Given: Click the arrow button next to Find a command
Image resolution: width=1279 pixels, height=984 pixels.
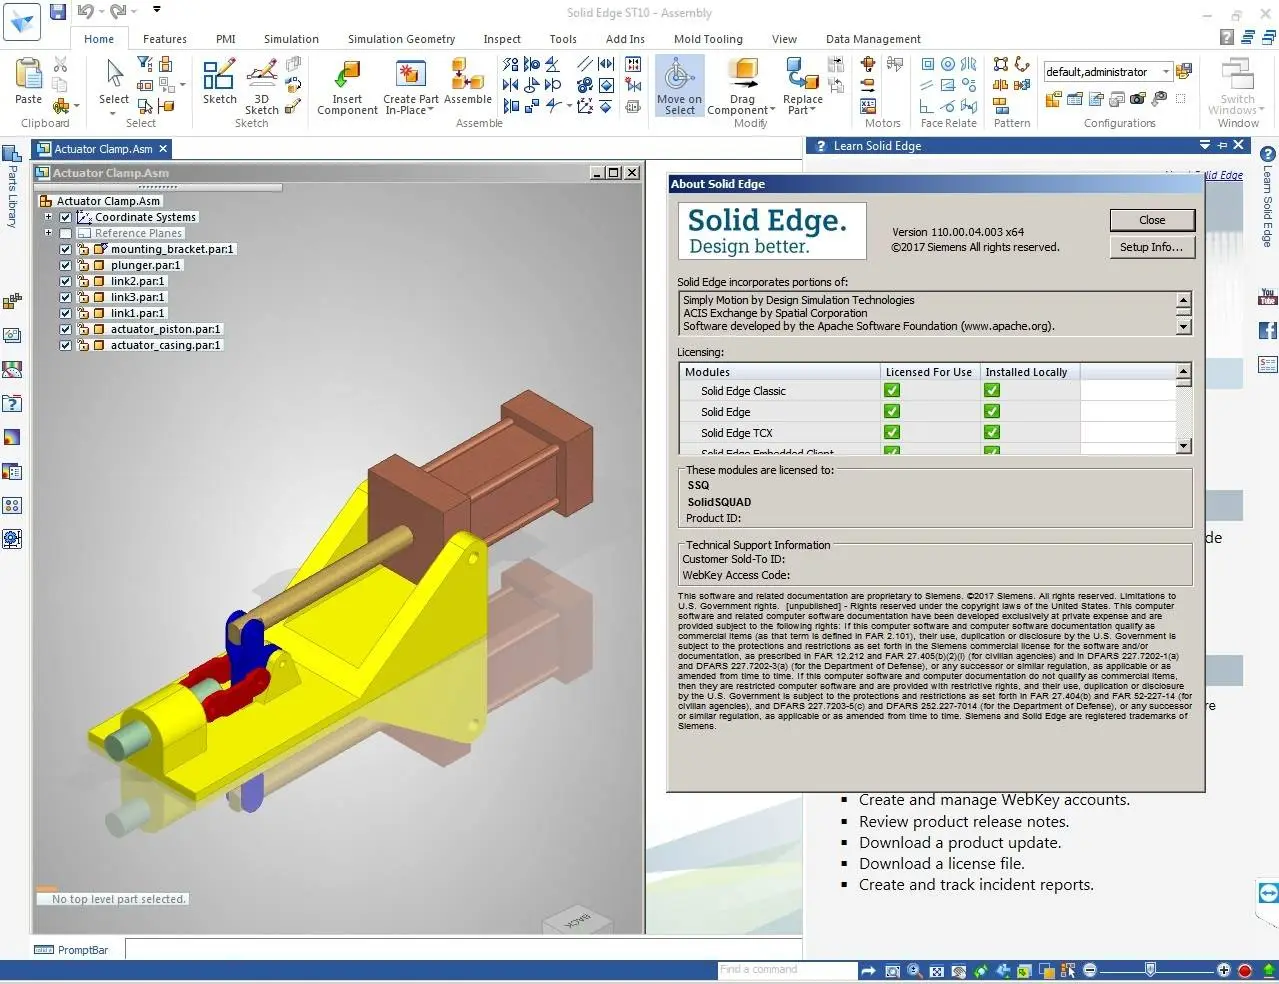Looking at the screenshot, I should point(867,970).
